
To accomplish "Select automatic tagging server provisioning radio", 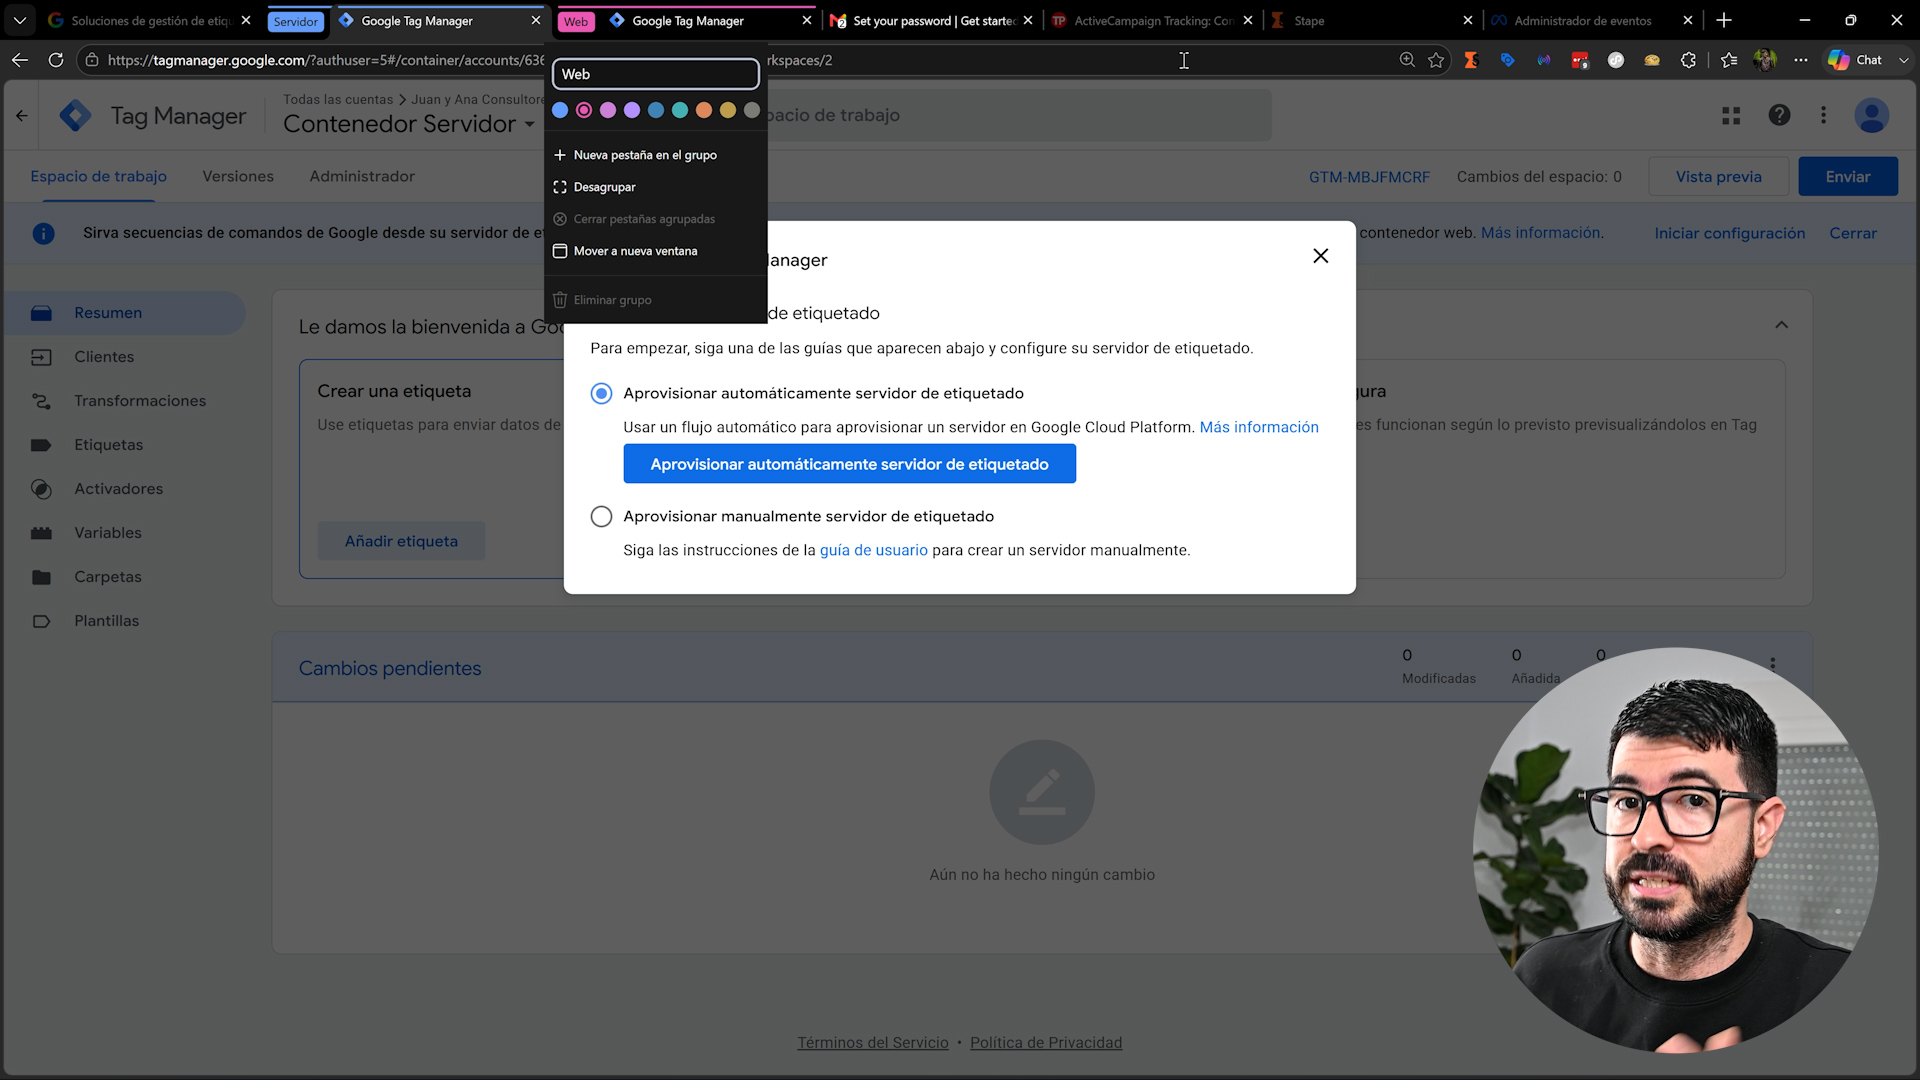I will tap(601, 393).
